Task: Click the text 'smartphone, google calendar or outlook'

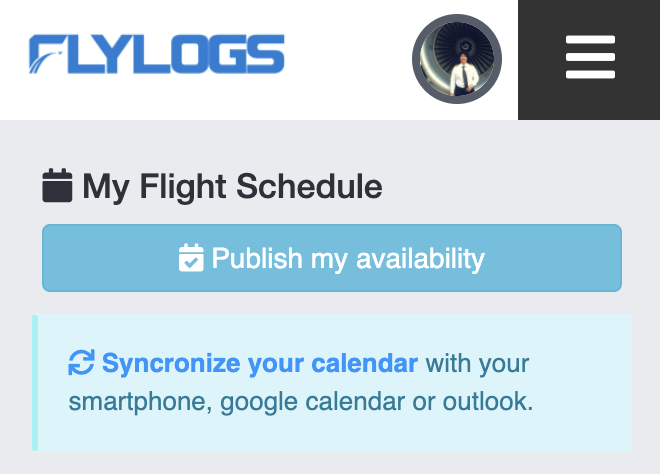Action: coord(301,402)
